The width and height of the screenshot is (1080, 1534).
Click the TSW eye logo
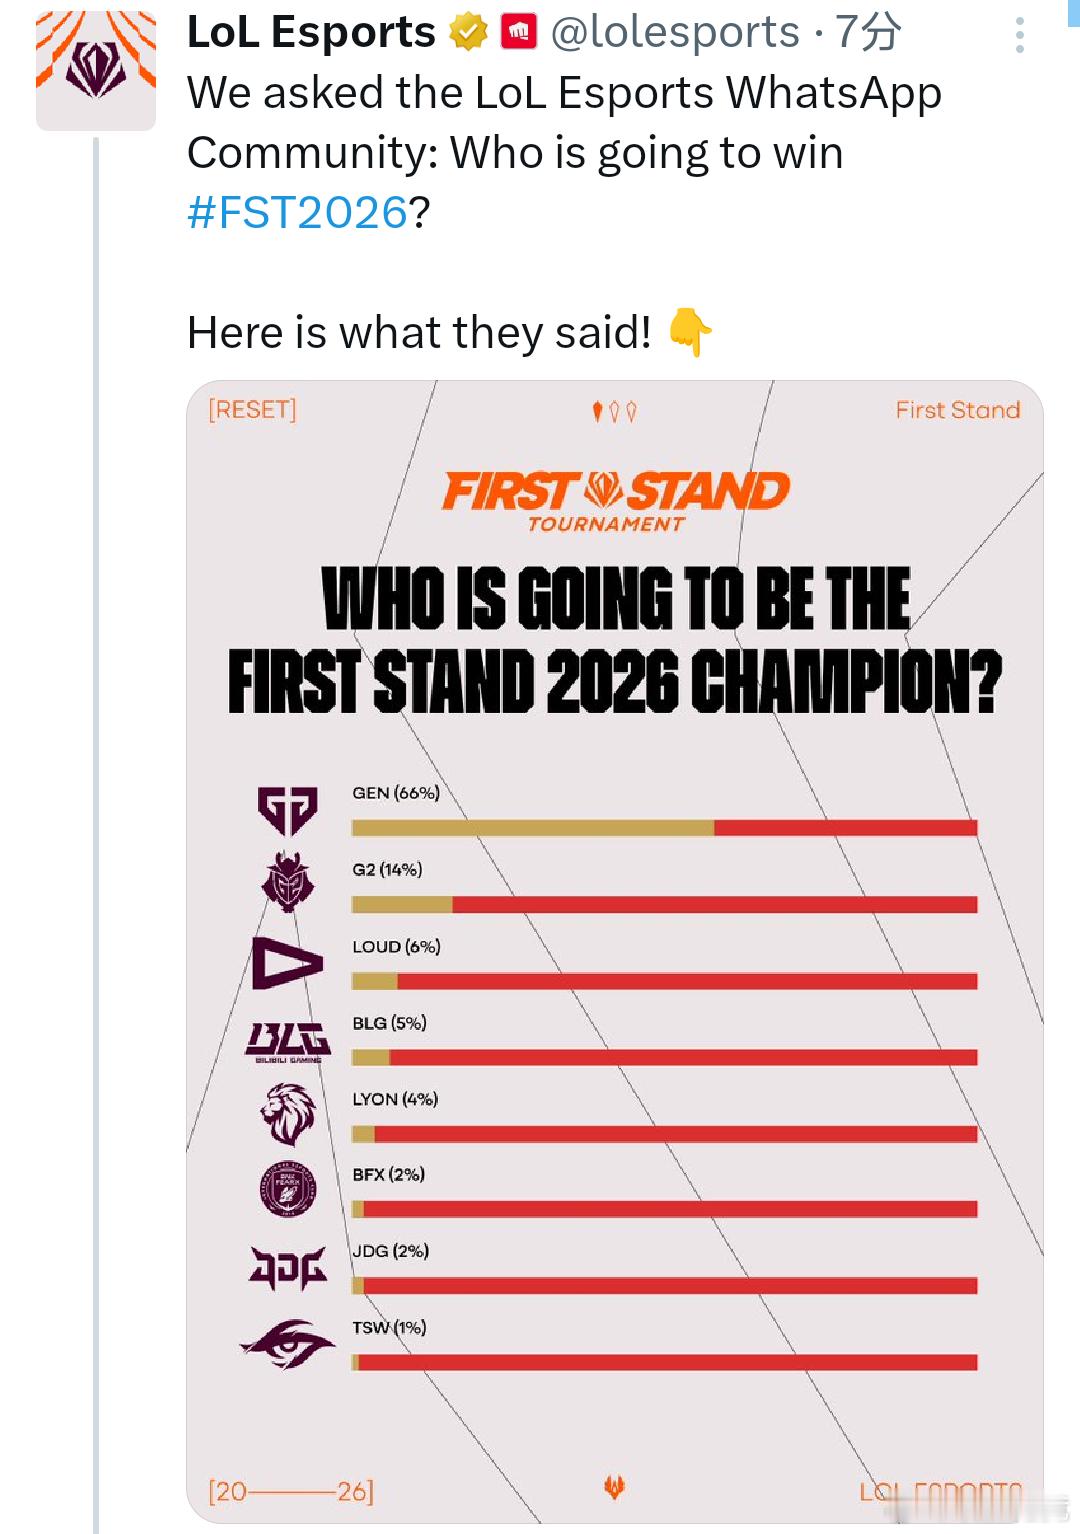click(287, 1343)
